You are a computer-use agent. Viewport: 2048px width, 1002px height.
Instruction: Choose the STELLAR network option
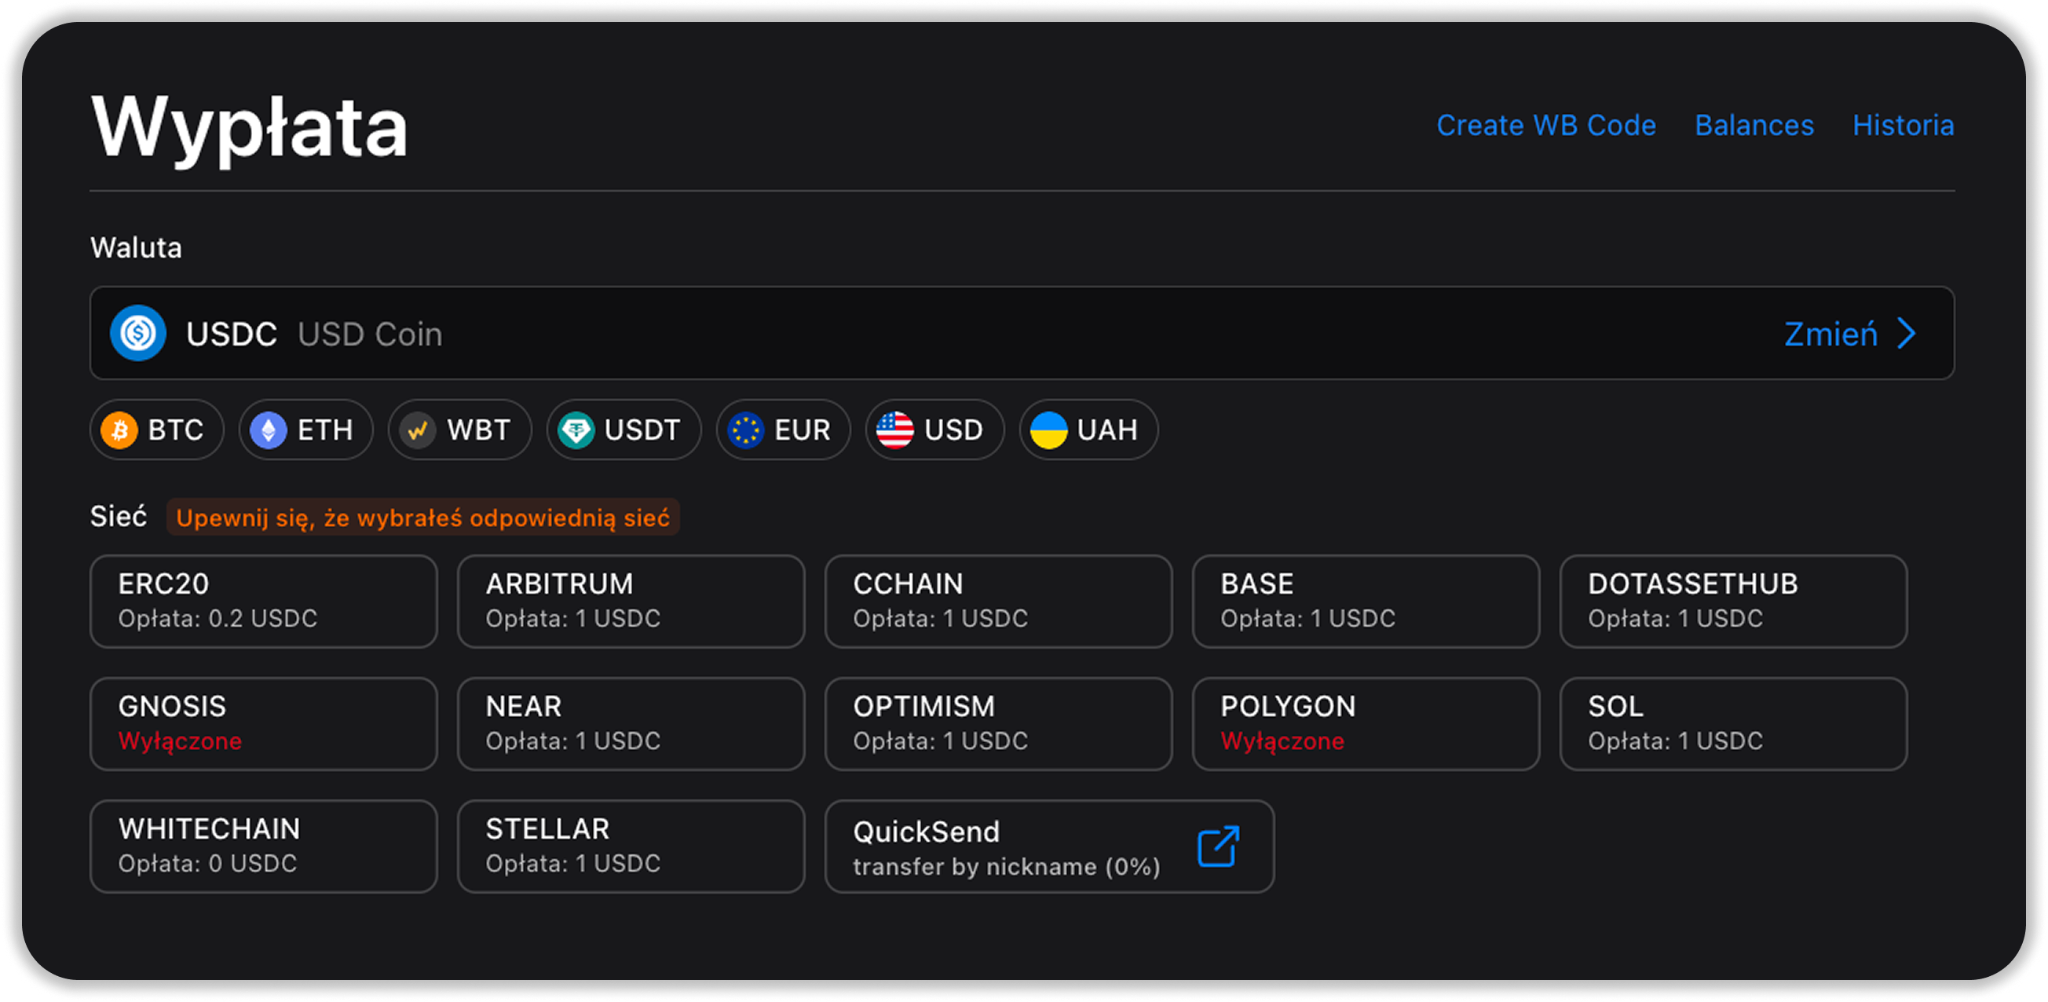point(631,846)
